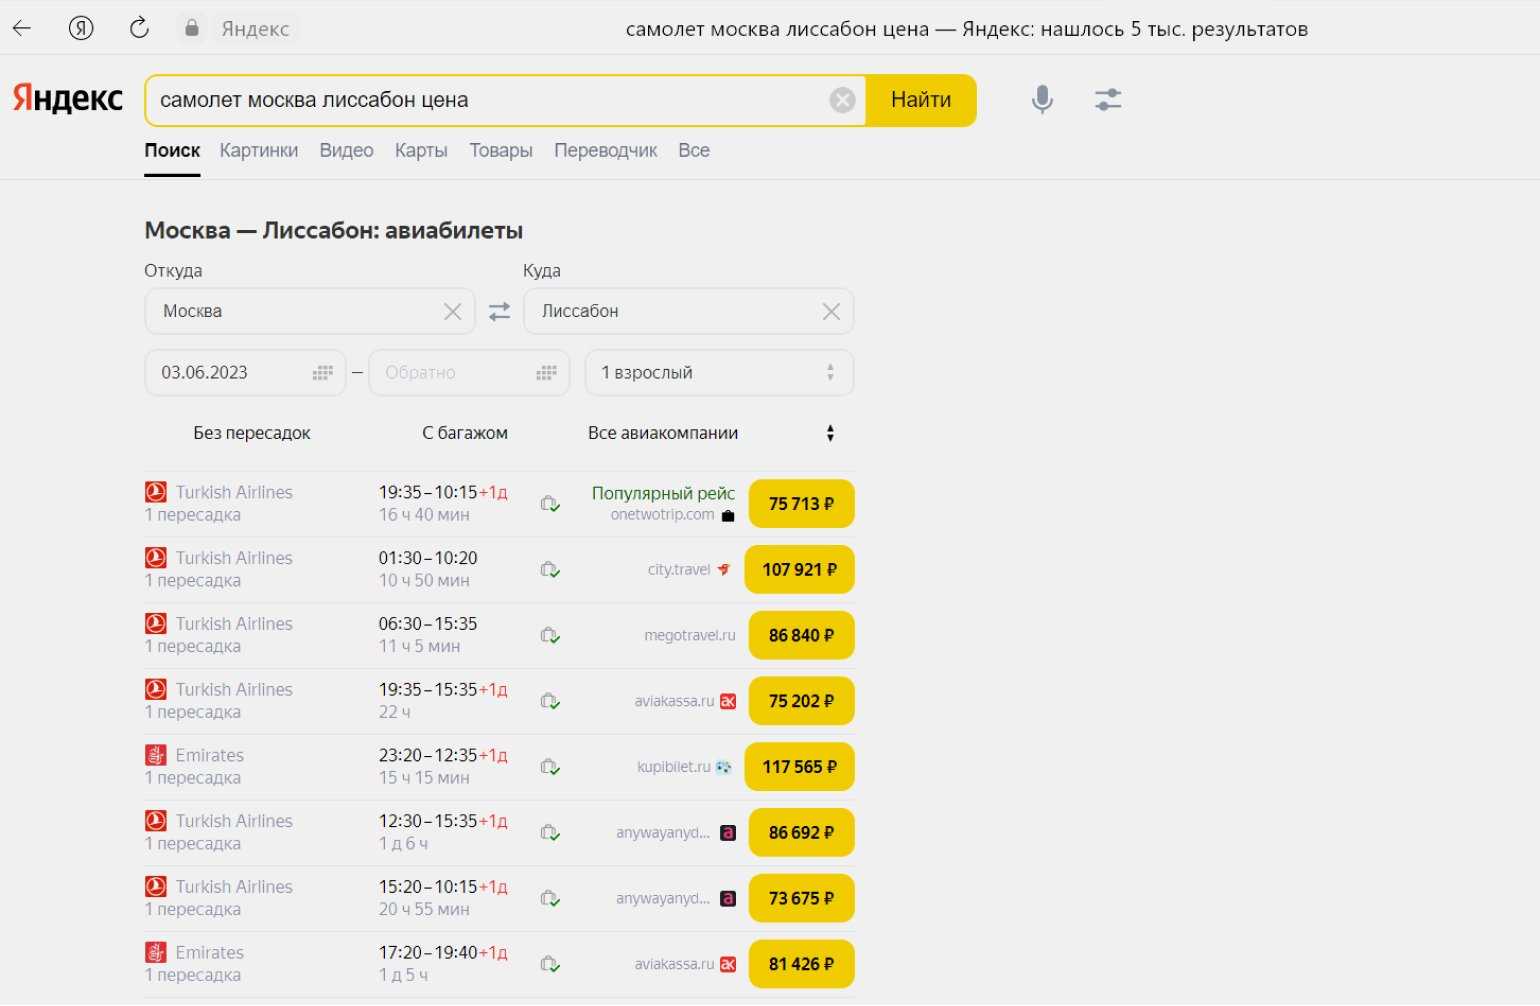Viewport: 1540px width, 1006px height.
Task: Clear the Москва departure field
Action: [452, 312]
